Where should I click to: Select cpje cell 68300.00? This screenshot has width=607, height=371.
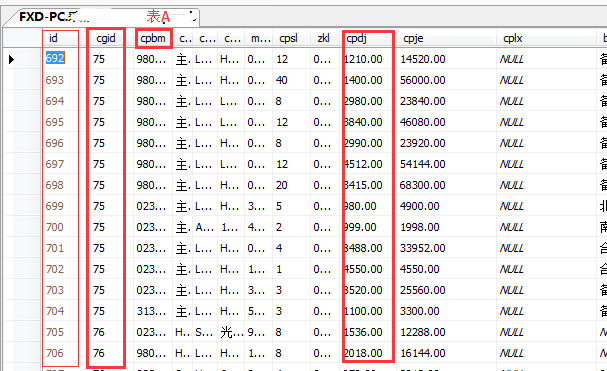(422, 185)
